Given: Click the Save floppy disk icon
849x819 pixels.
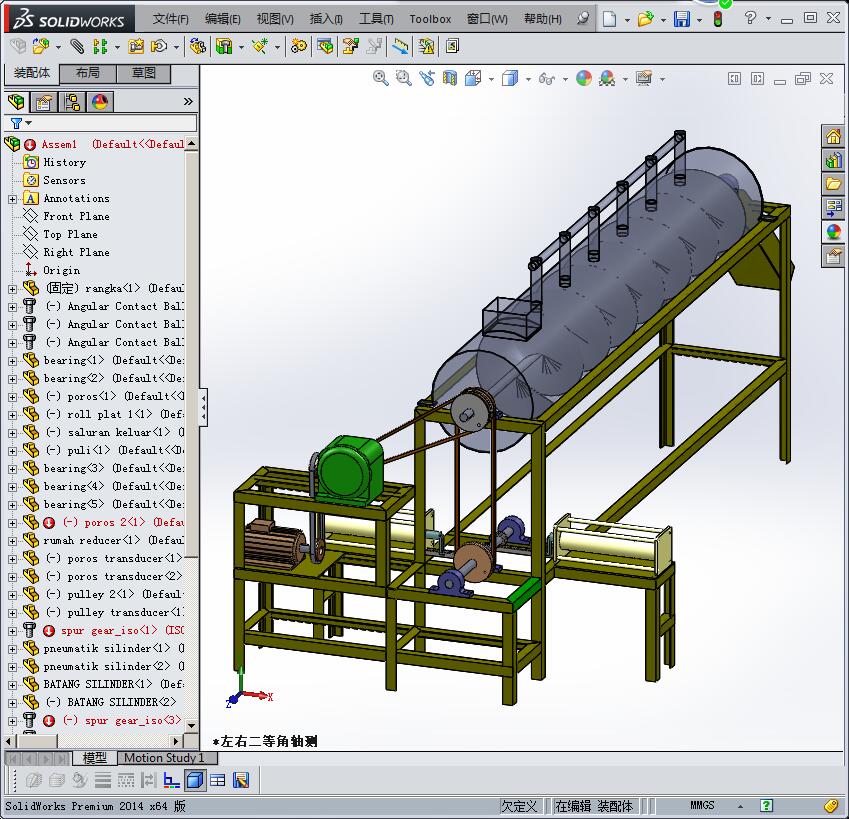Looking at the screenshot, I should pyautogui.click(x=681, y=19).
